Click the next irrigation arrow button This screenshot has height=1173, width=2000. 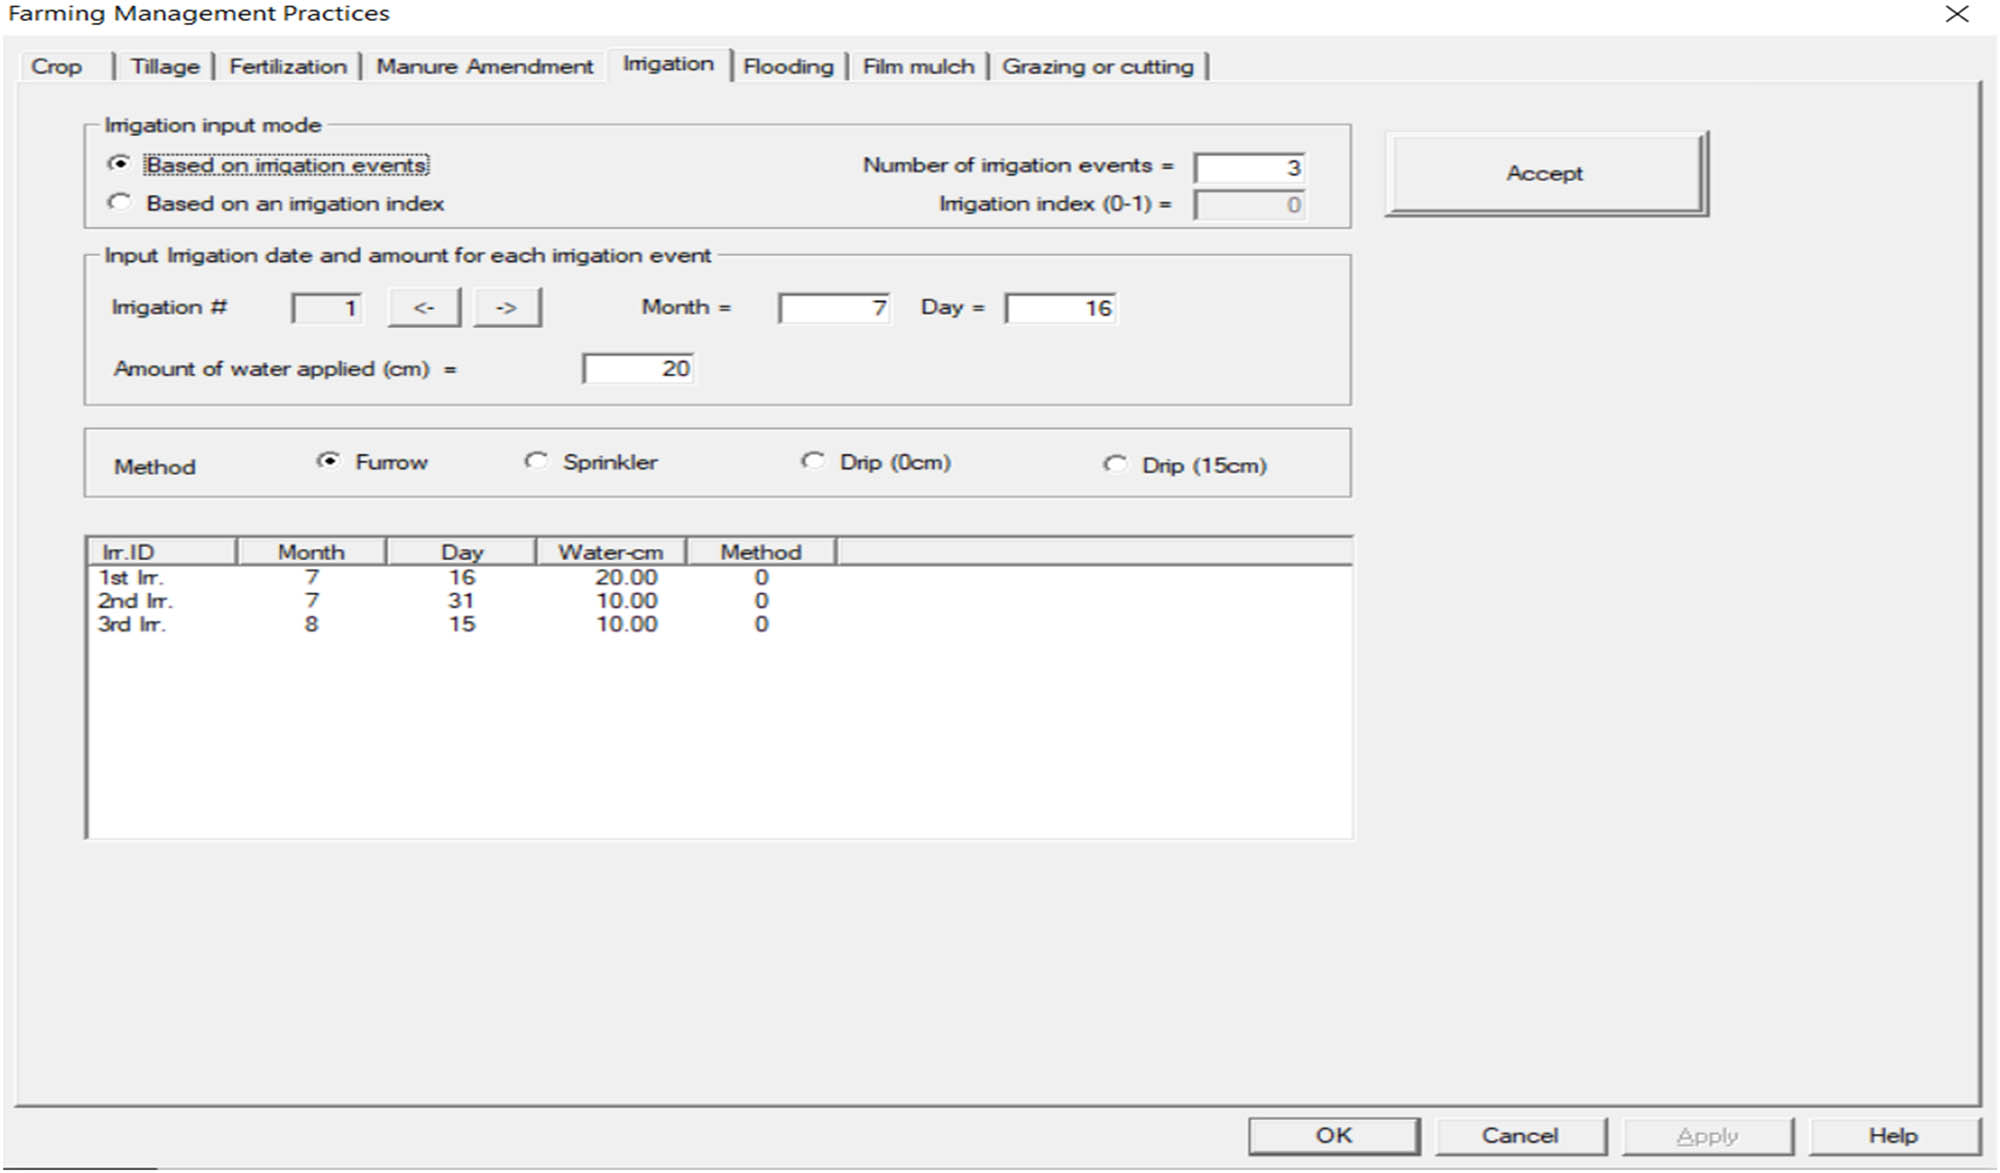507,308
